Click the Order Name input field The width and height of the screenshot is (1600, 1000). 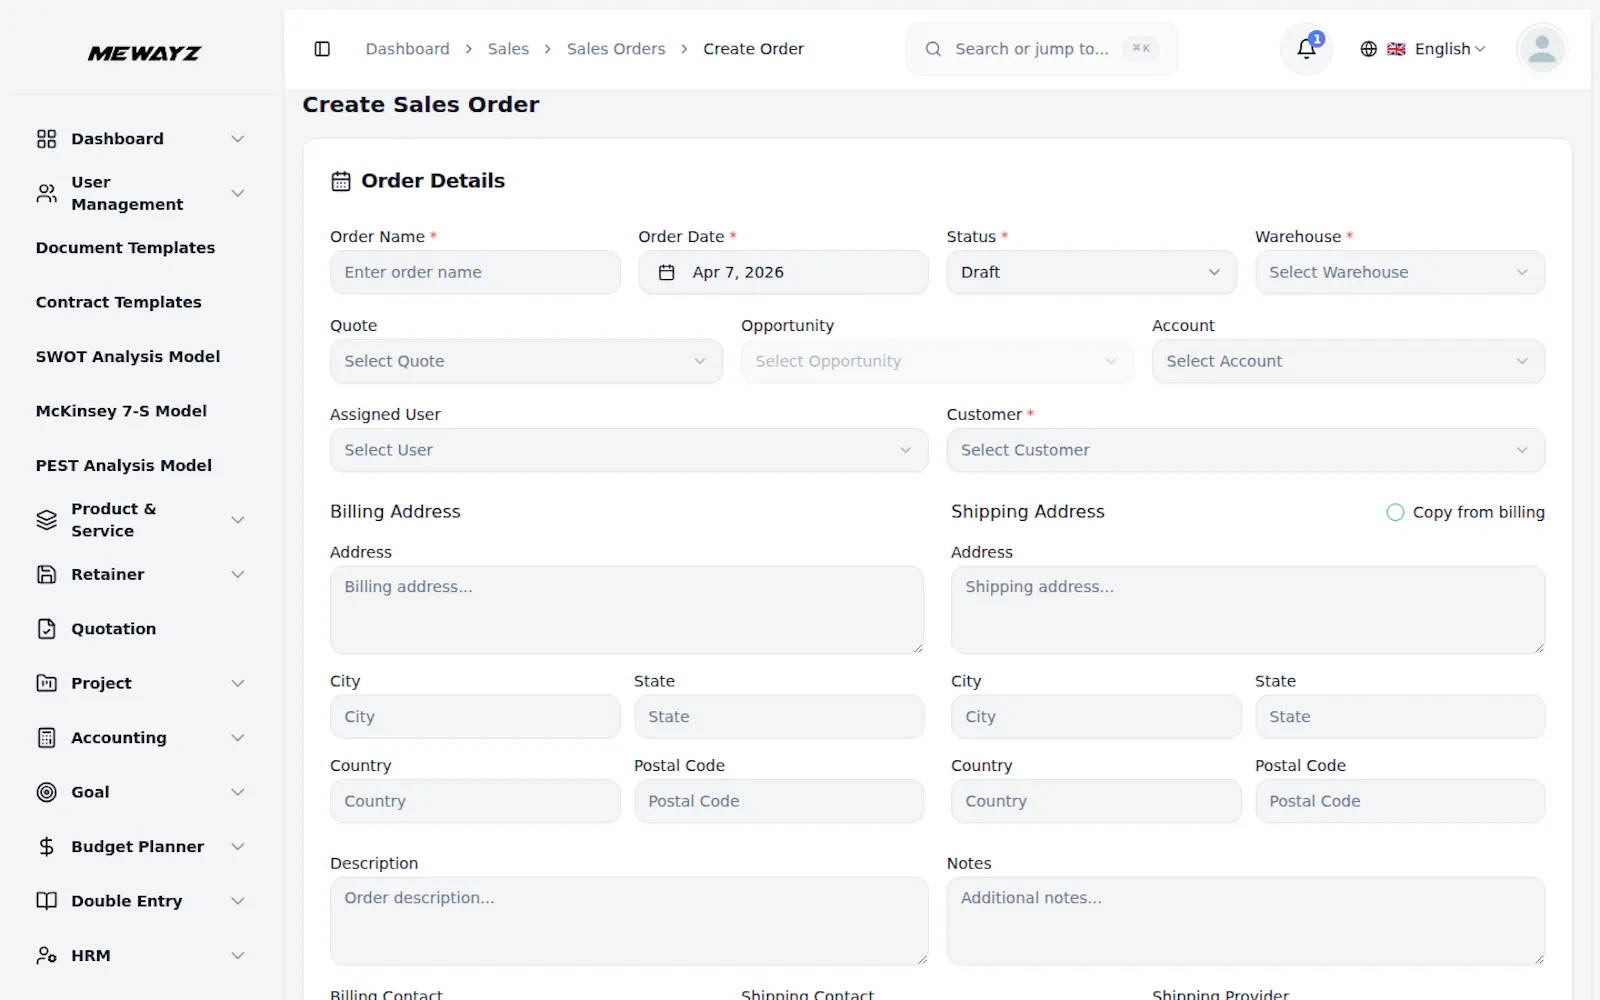(x=475, y=272)
